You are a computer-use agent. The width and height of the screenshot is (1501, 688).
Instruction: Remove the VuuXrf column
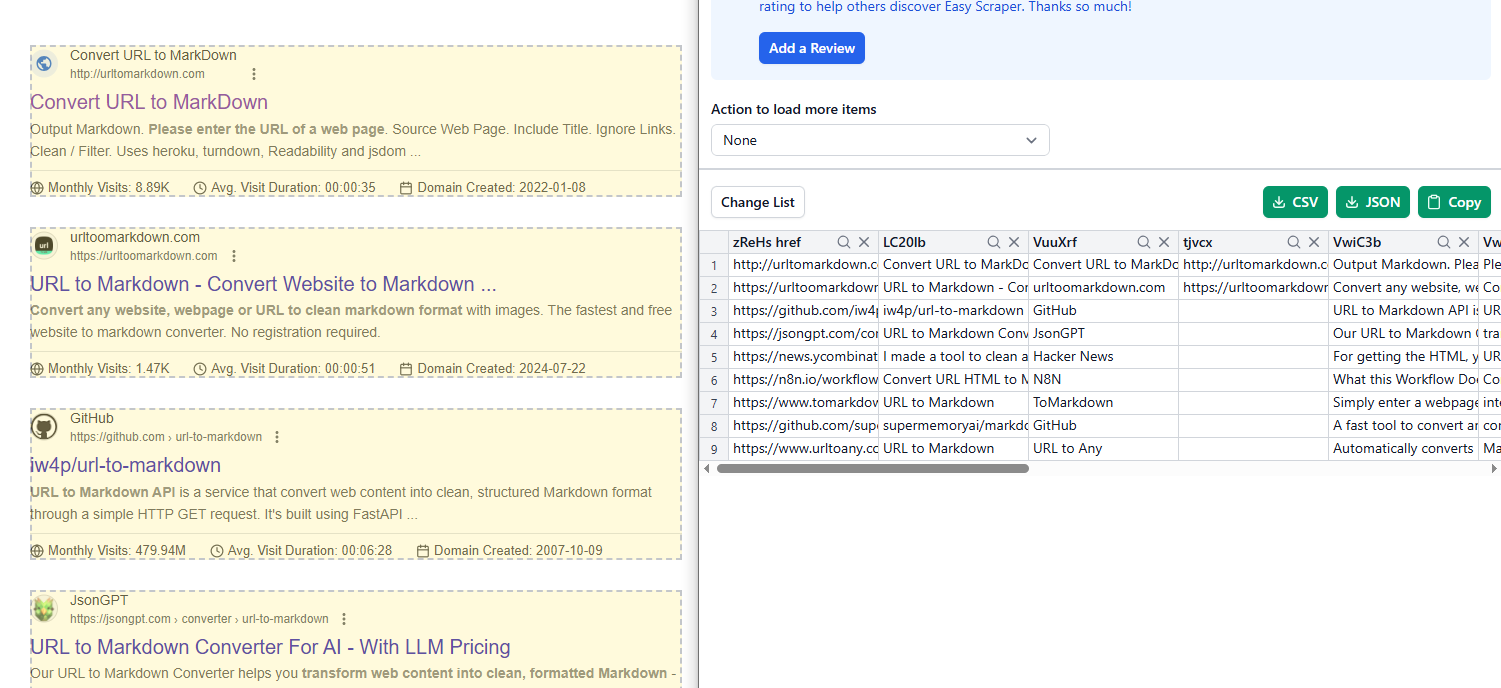1164,242
